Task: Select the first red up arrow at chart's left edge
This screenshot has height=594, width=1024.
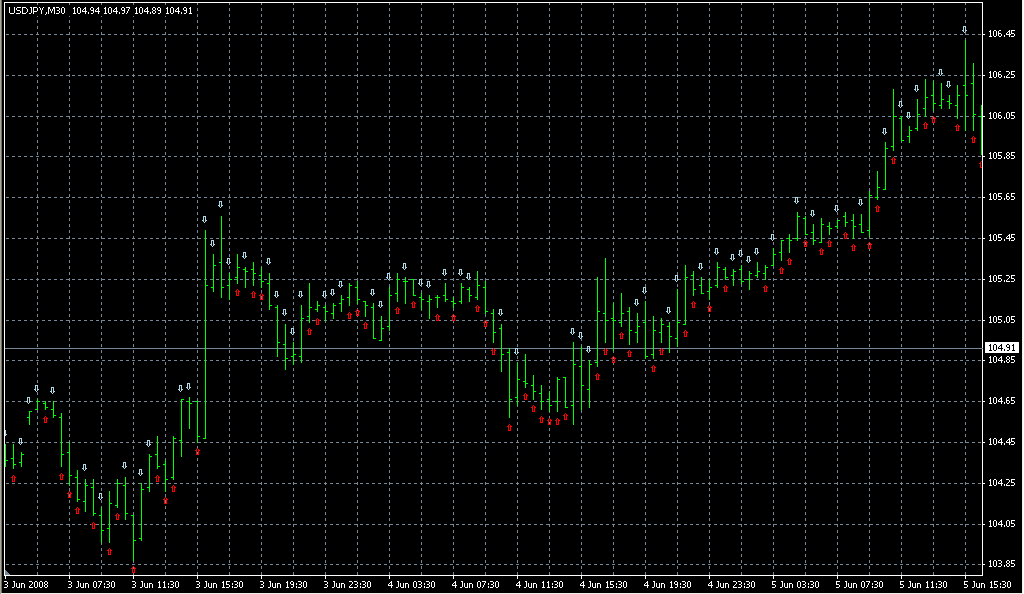Action: coord(13,479)
